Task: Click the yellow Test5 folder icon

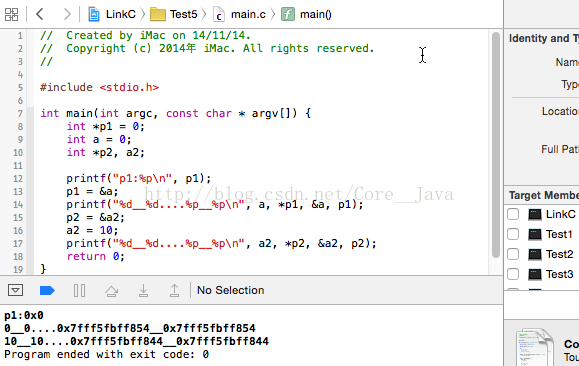Action: 158,14
